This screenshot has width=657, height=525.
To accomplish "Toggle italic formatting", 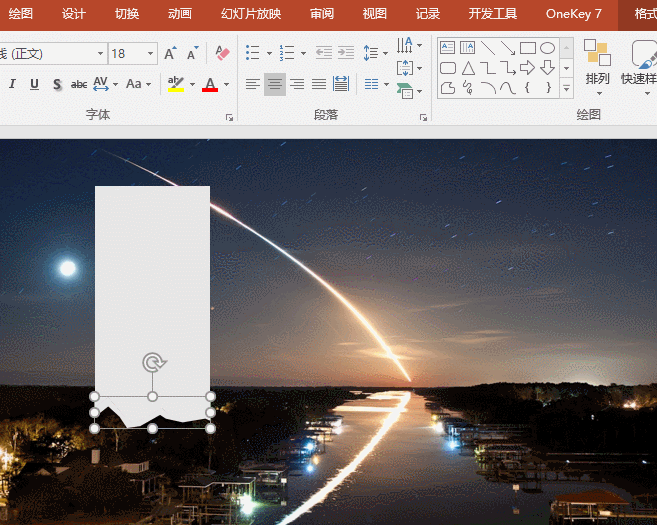I will (x=13, y=84).
